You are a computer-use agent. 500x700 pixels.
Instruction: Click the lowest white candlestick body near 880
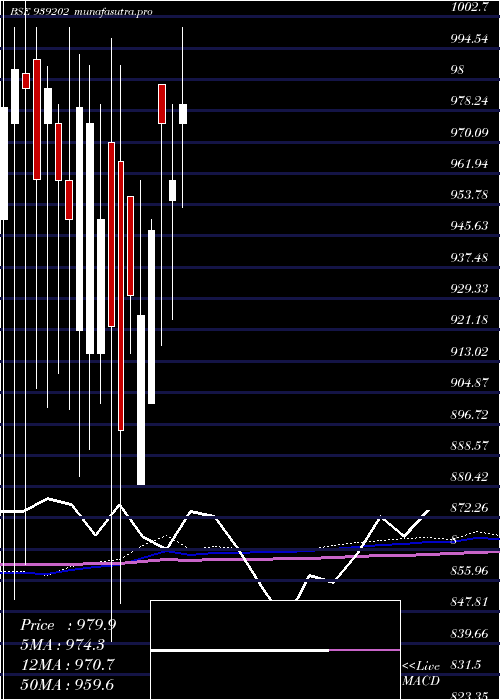[x=141, y=400]
